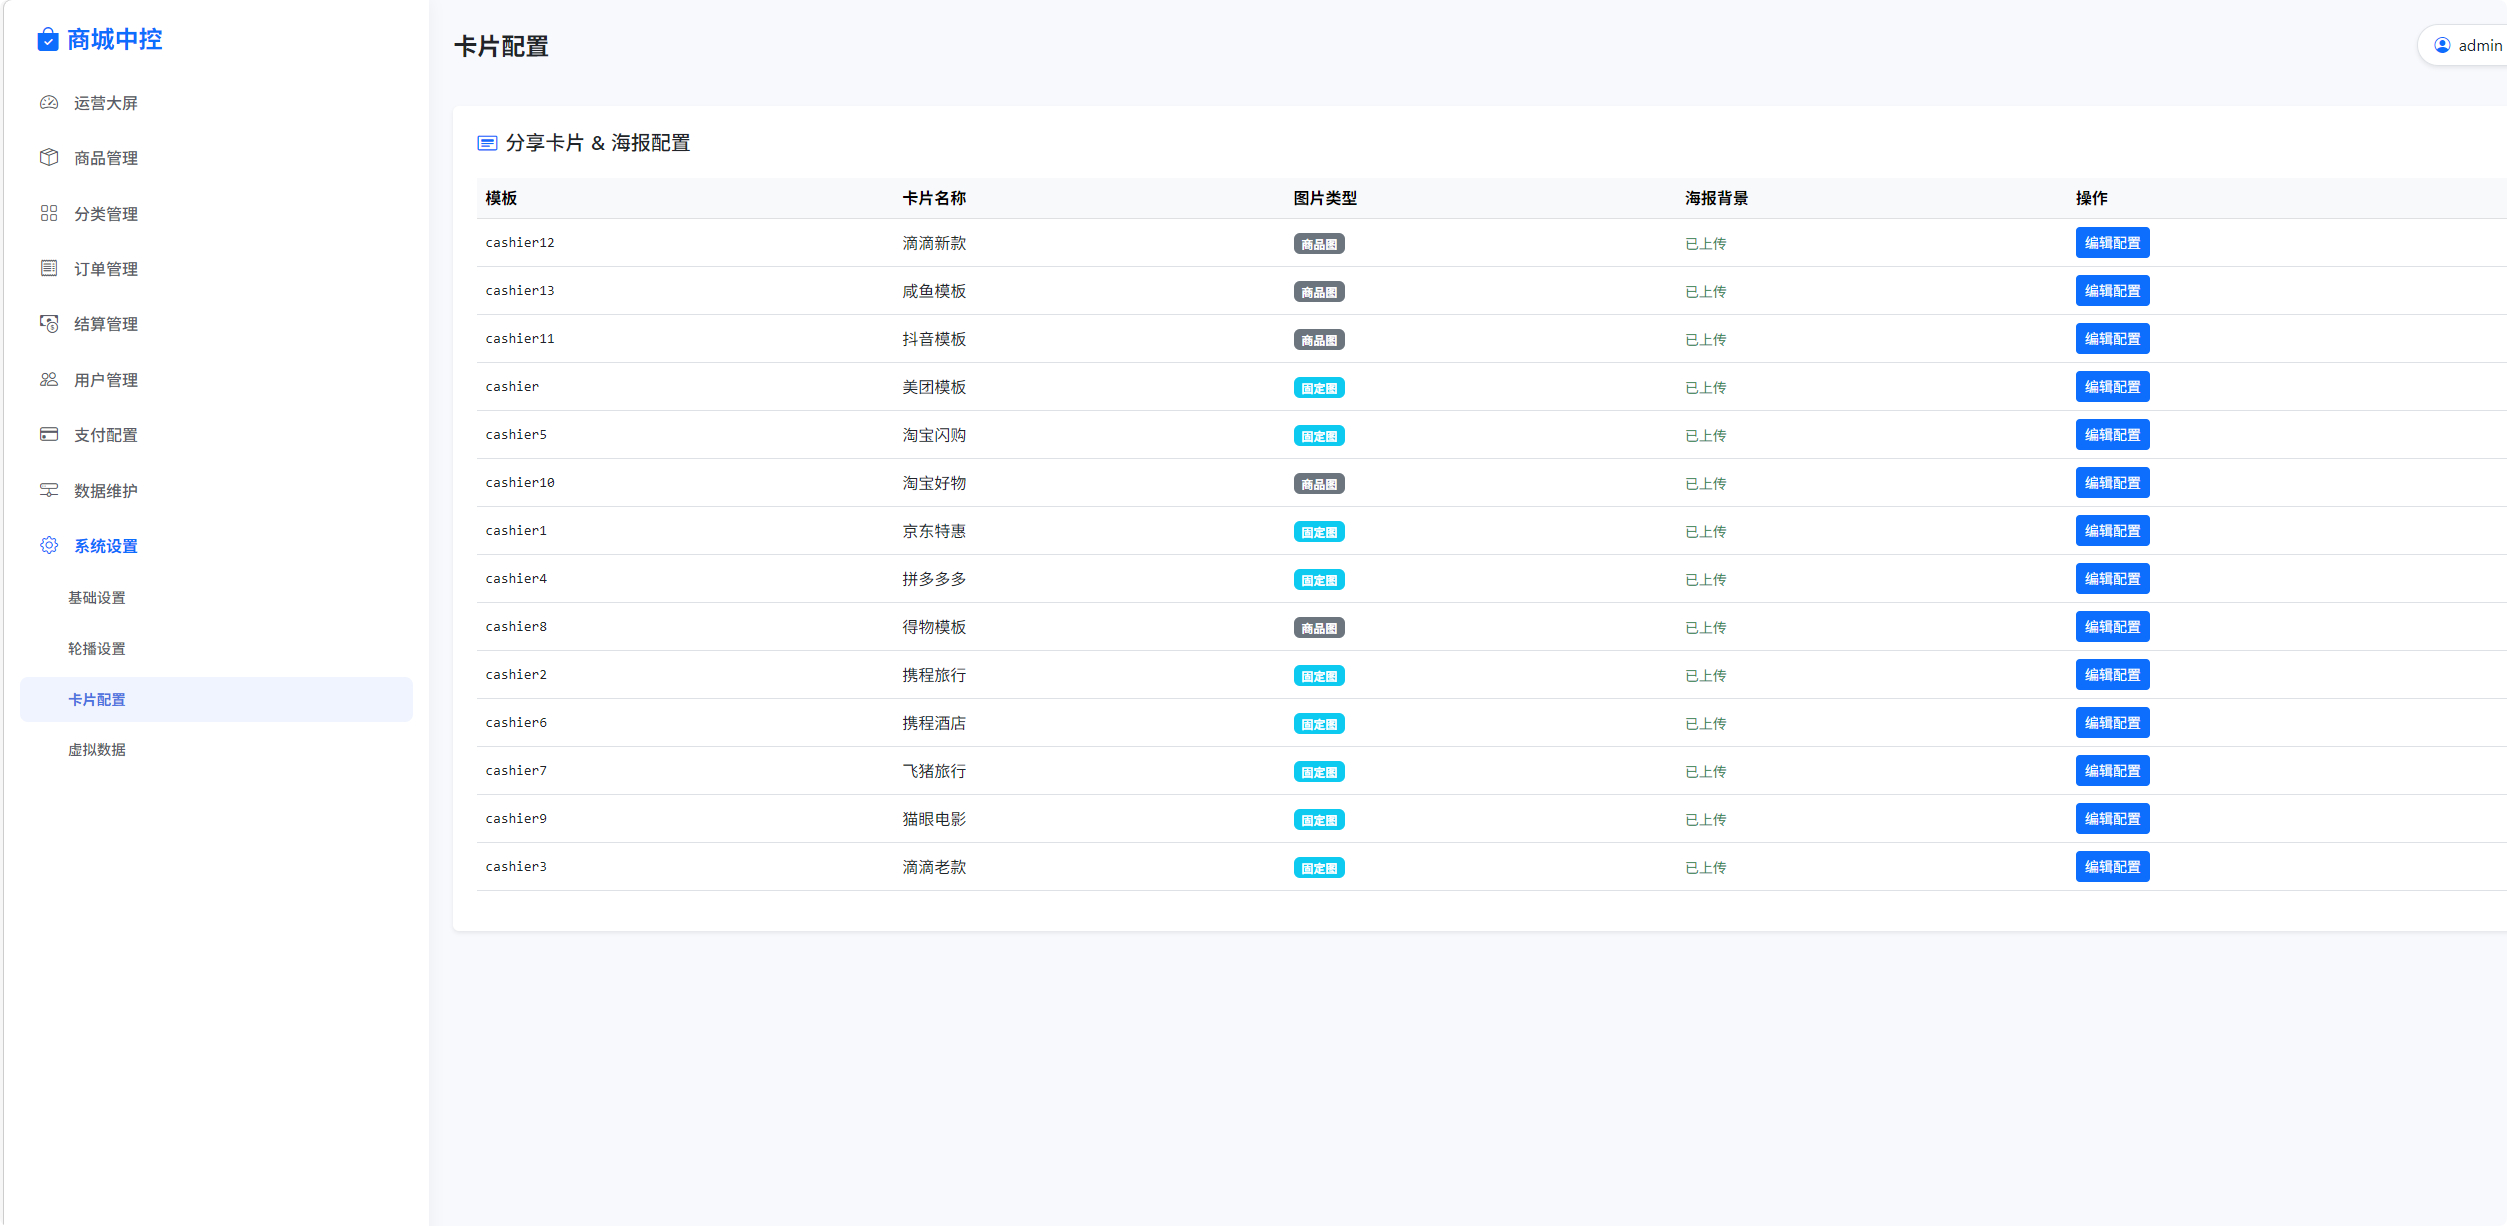Go to 虚拟数据 submenu item
This screenshot has height=1226, width=2507.
pyautogui.click(x=97, y=750)
